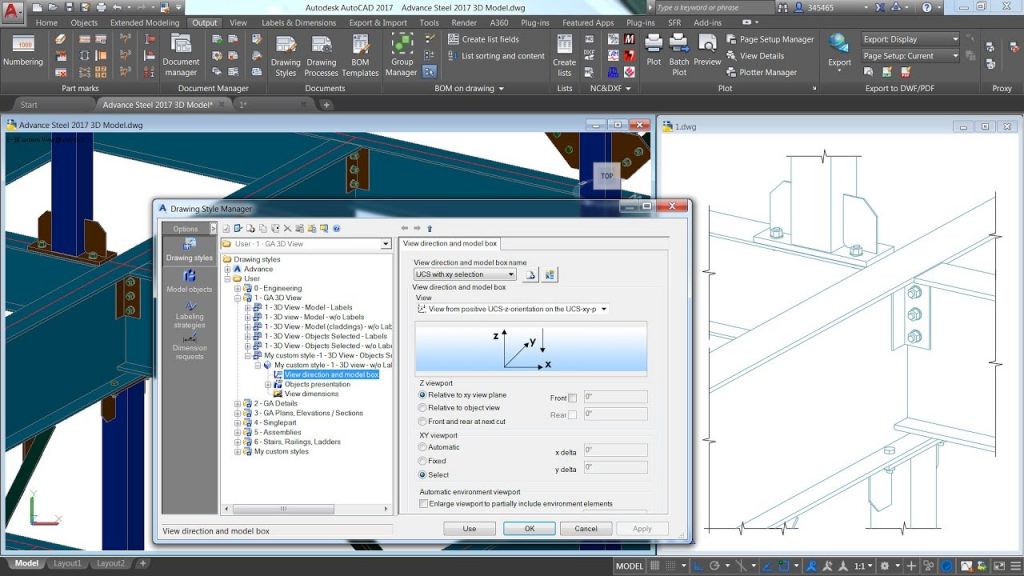1024x576 pixels.
Task: Select Fixed XY viewport option
Action: [423, 461]
